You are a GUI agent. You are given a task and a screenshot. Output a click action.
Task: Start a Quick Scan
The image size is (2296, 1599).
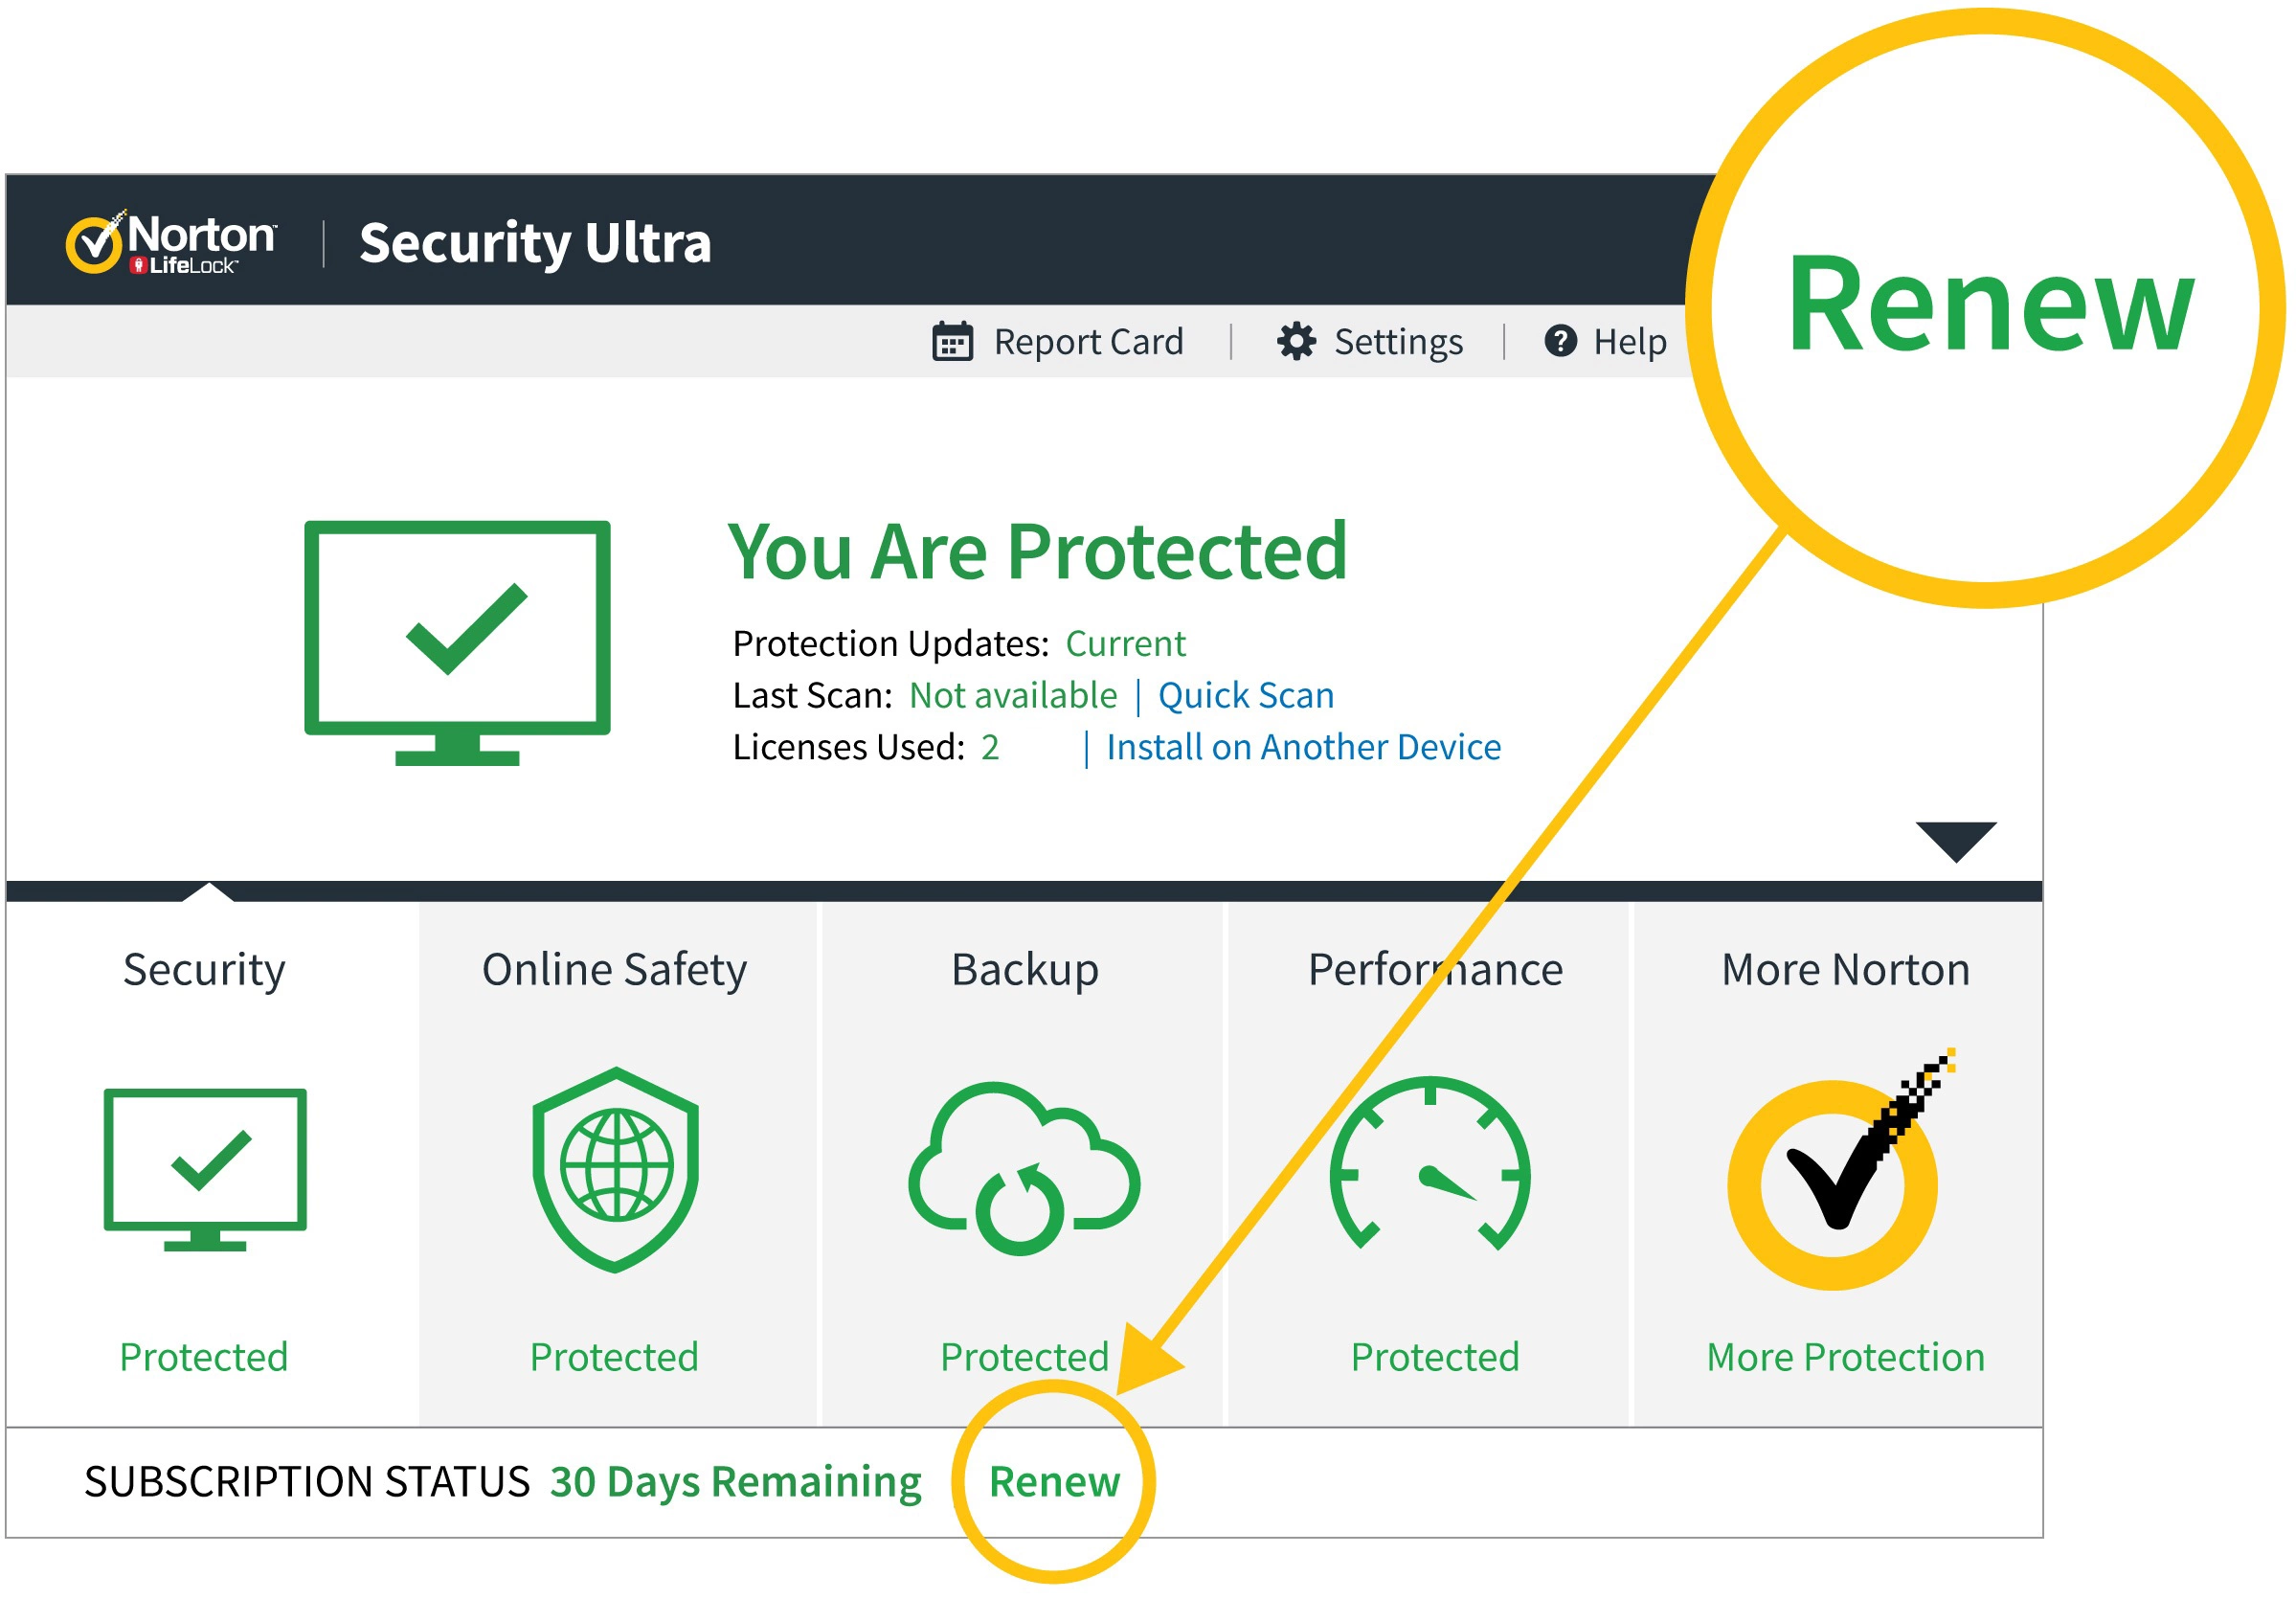[x=1245, y=696]
